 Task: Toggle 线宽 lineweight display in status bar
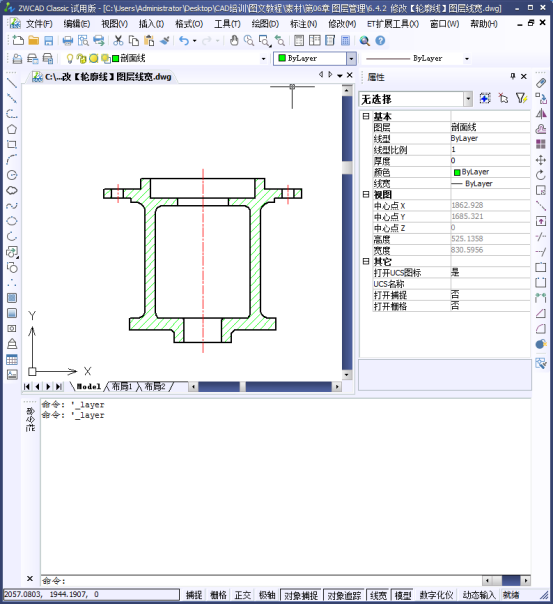(x=378, y=595)
